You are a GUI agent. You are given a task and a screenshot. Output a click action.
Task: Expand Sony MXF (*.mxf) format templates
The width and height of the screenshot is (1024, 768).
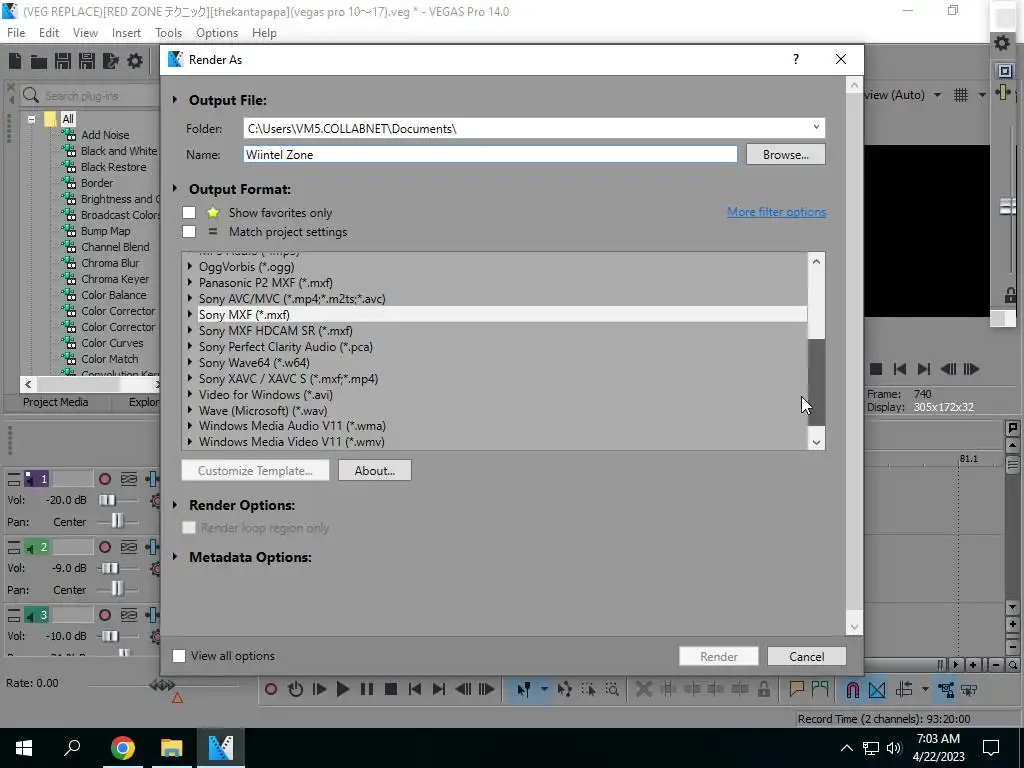click(x=189, y=315)
